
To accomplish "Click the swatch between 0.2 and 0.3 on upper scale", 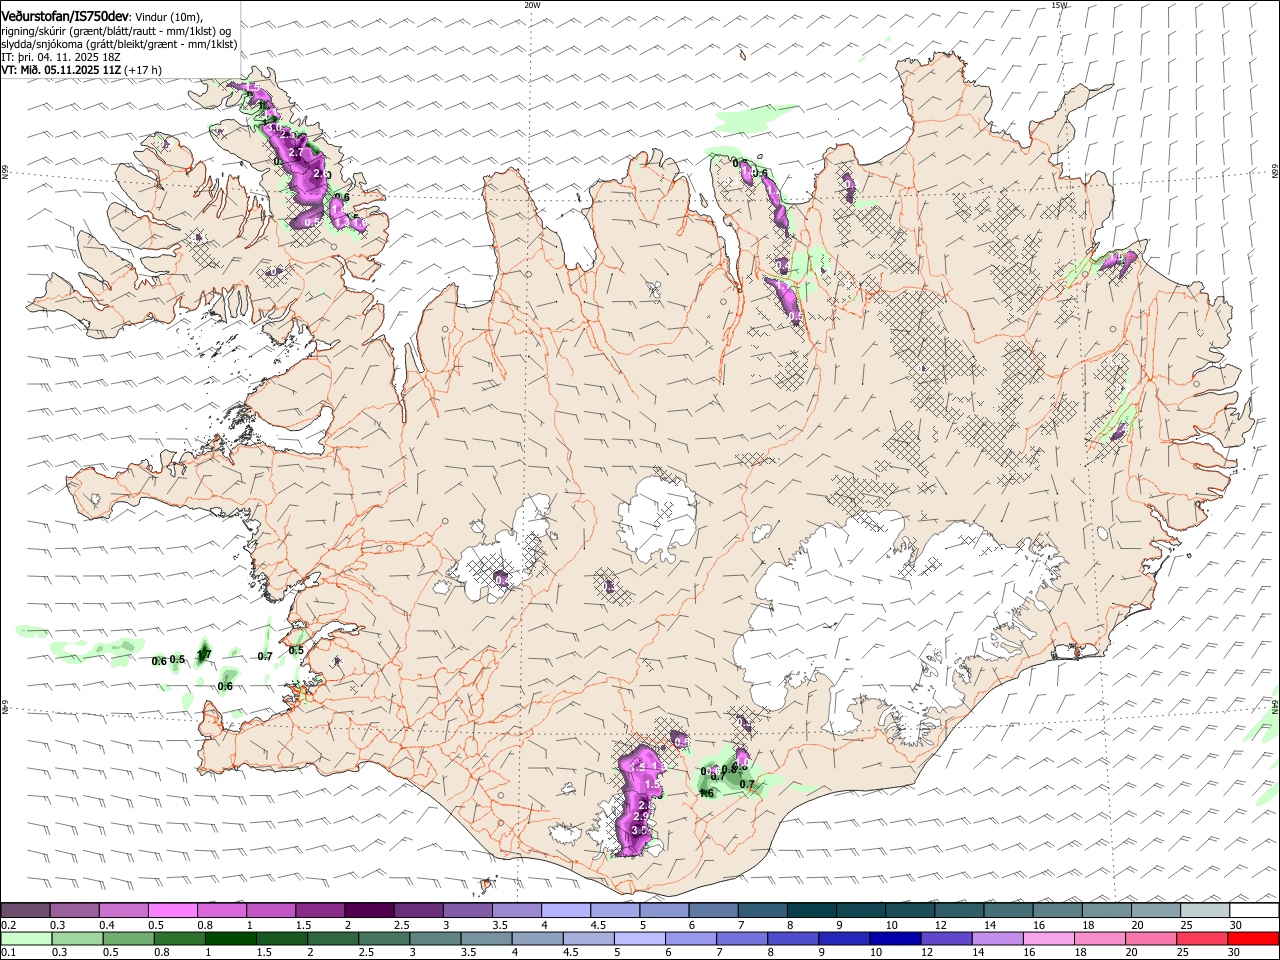I will [26, 911].
